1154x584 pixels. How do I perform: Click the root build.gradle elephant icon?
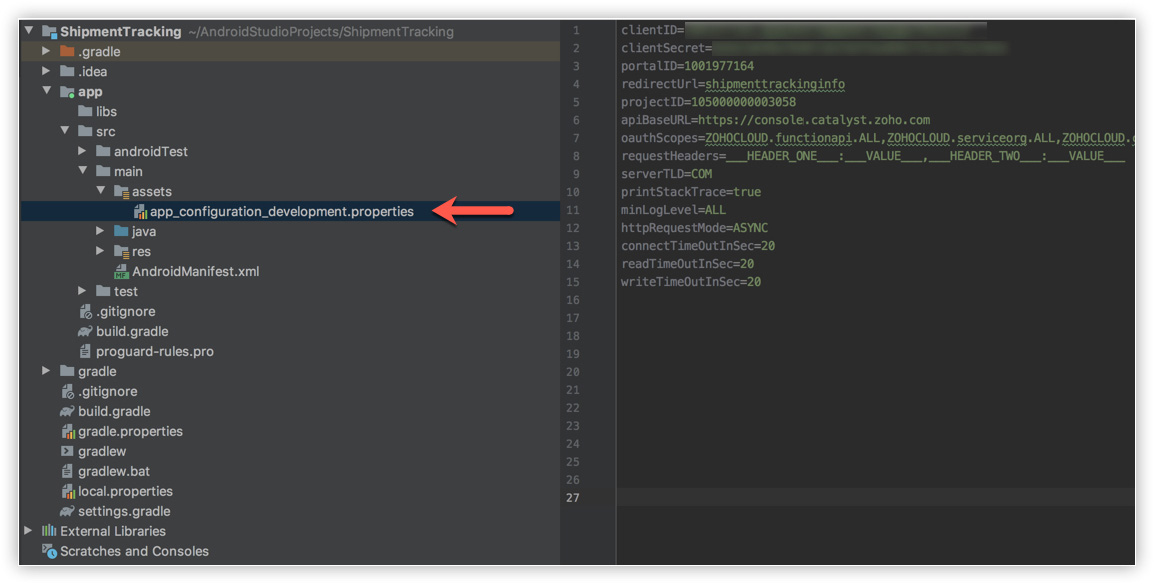[x=67, y=411]
